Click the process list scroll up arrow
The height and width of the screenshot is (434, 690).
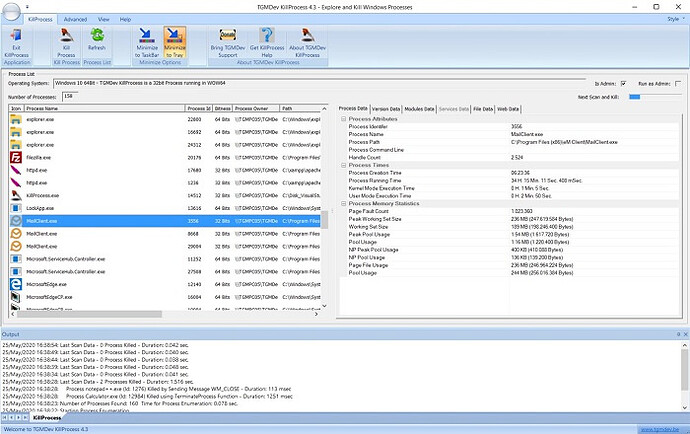coord(324,109)
